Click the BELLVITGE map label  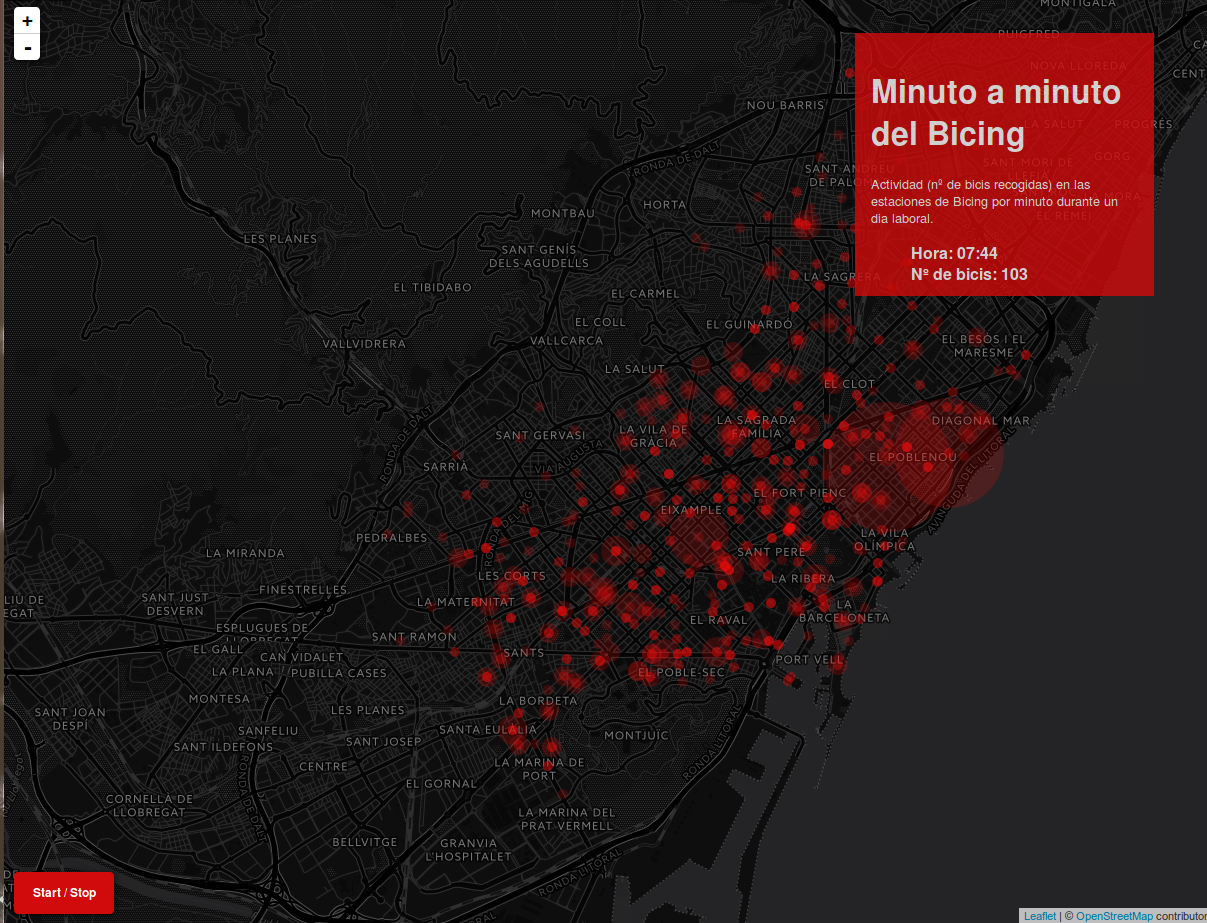[365, 843]
